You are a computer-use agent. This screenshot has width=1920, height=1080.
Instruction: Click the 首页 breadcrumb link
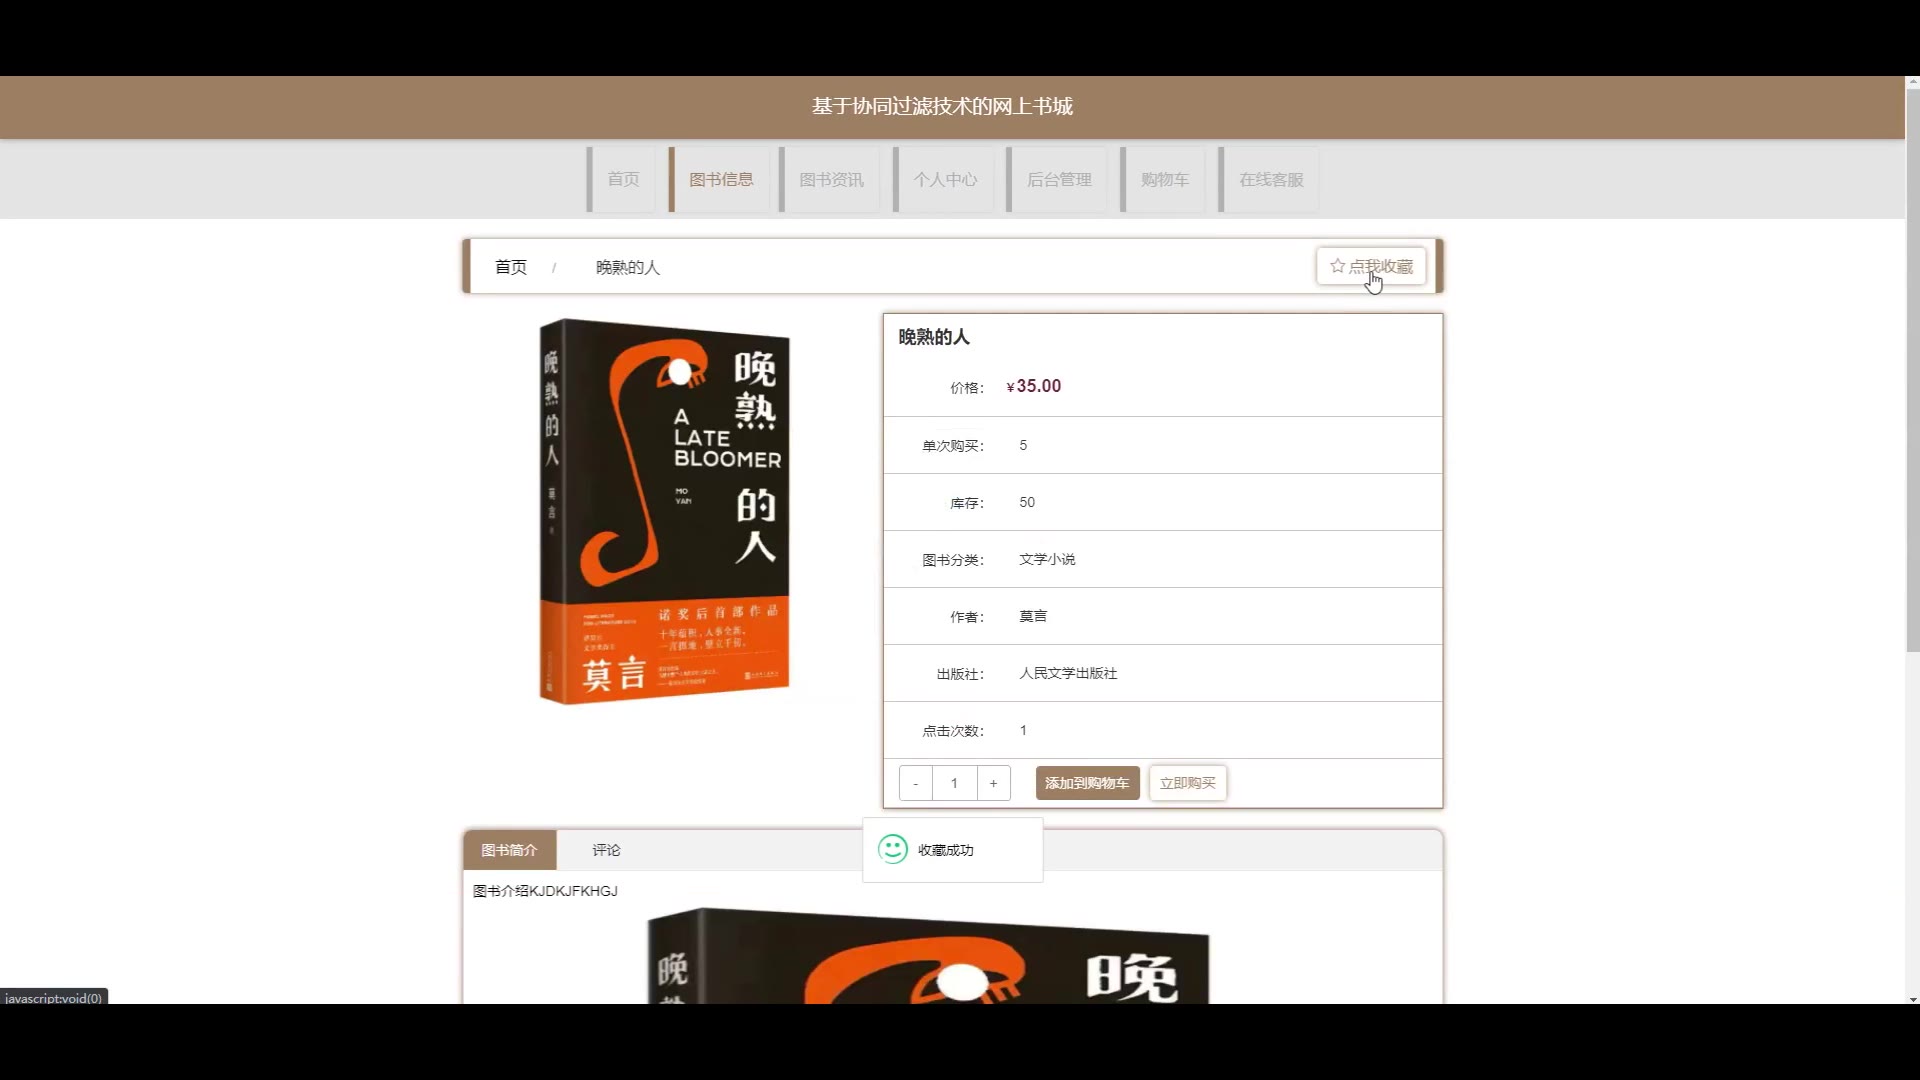point(511,267)
